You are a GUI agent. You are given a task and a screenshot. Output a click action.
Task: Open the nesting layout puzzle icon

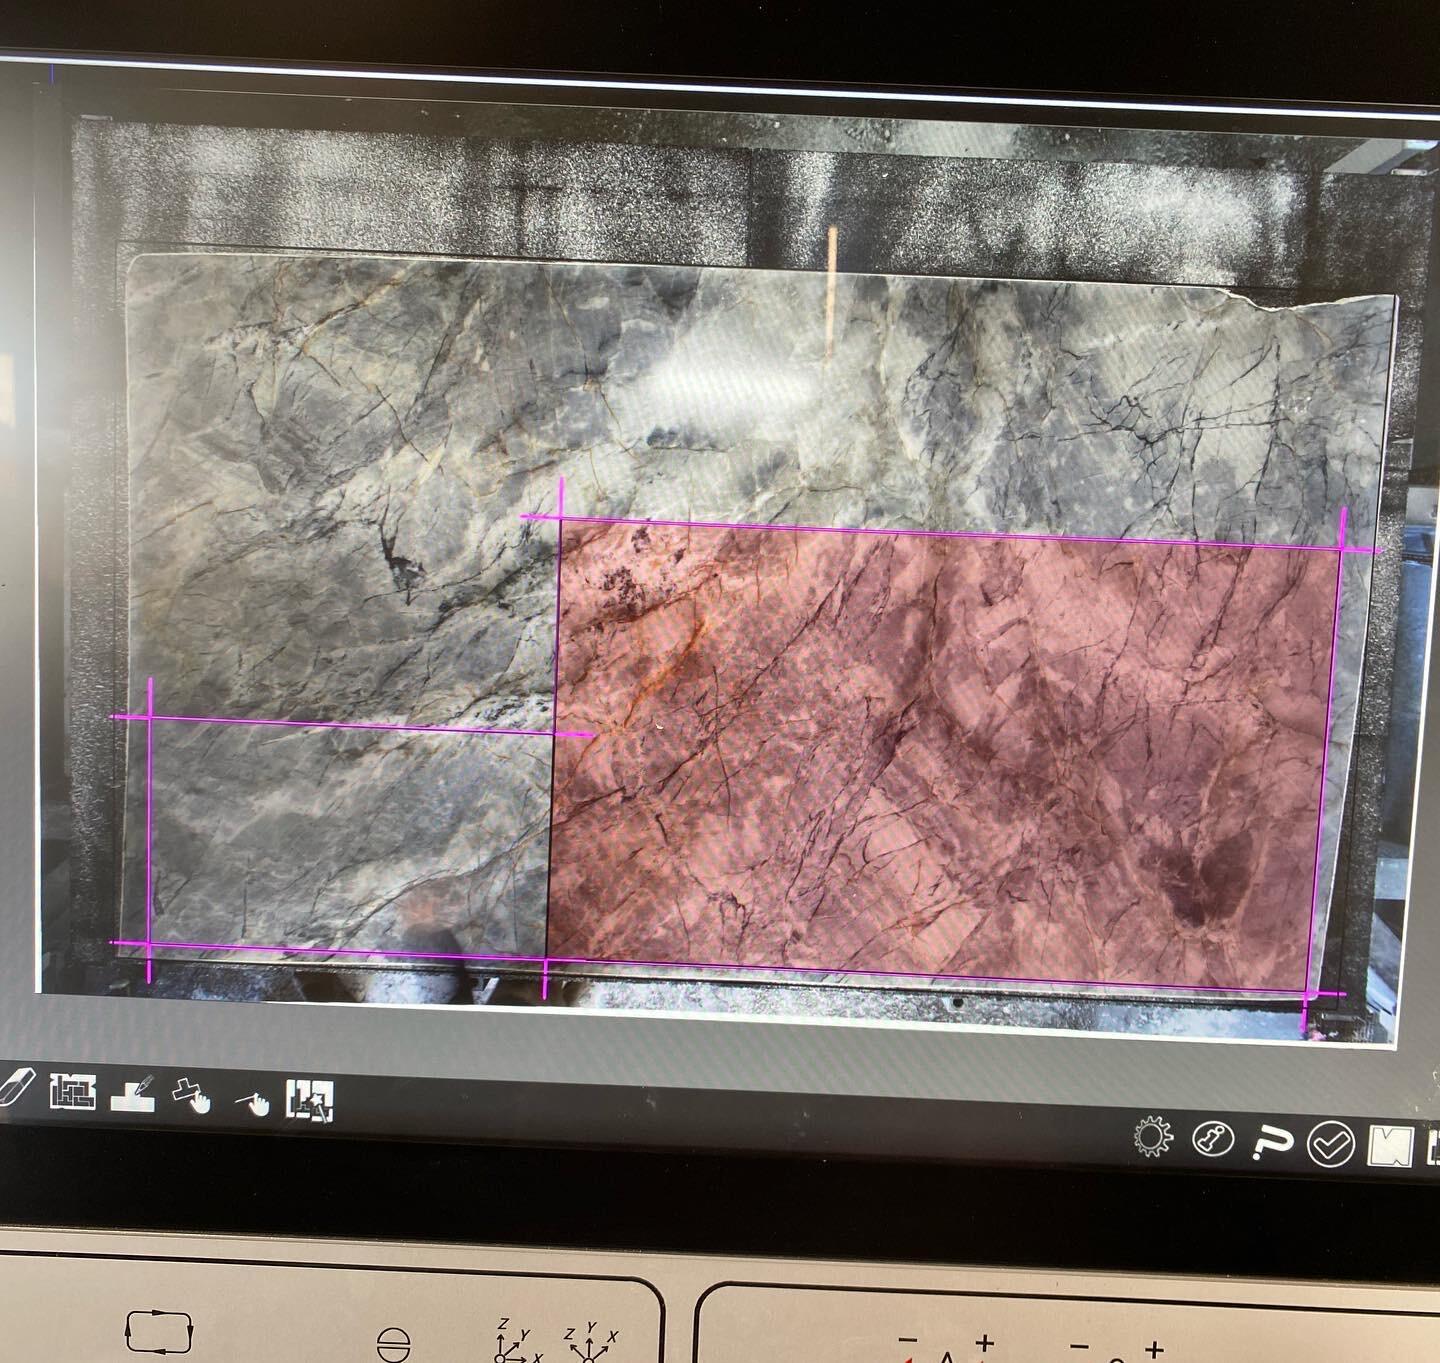(73, 1092)
